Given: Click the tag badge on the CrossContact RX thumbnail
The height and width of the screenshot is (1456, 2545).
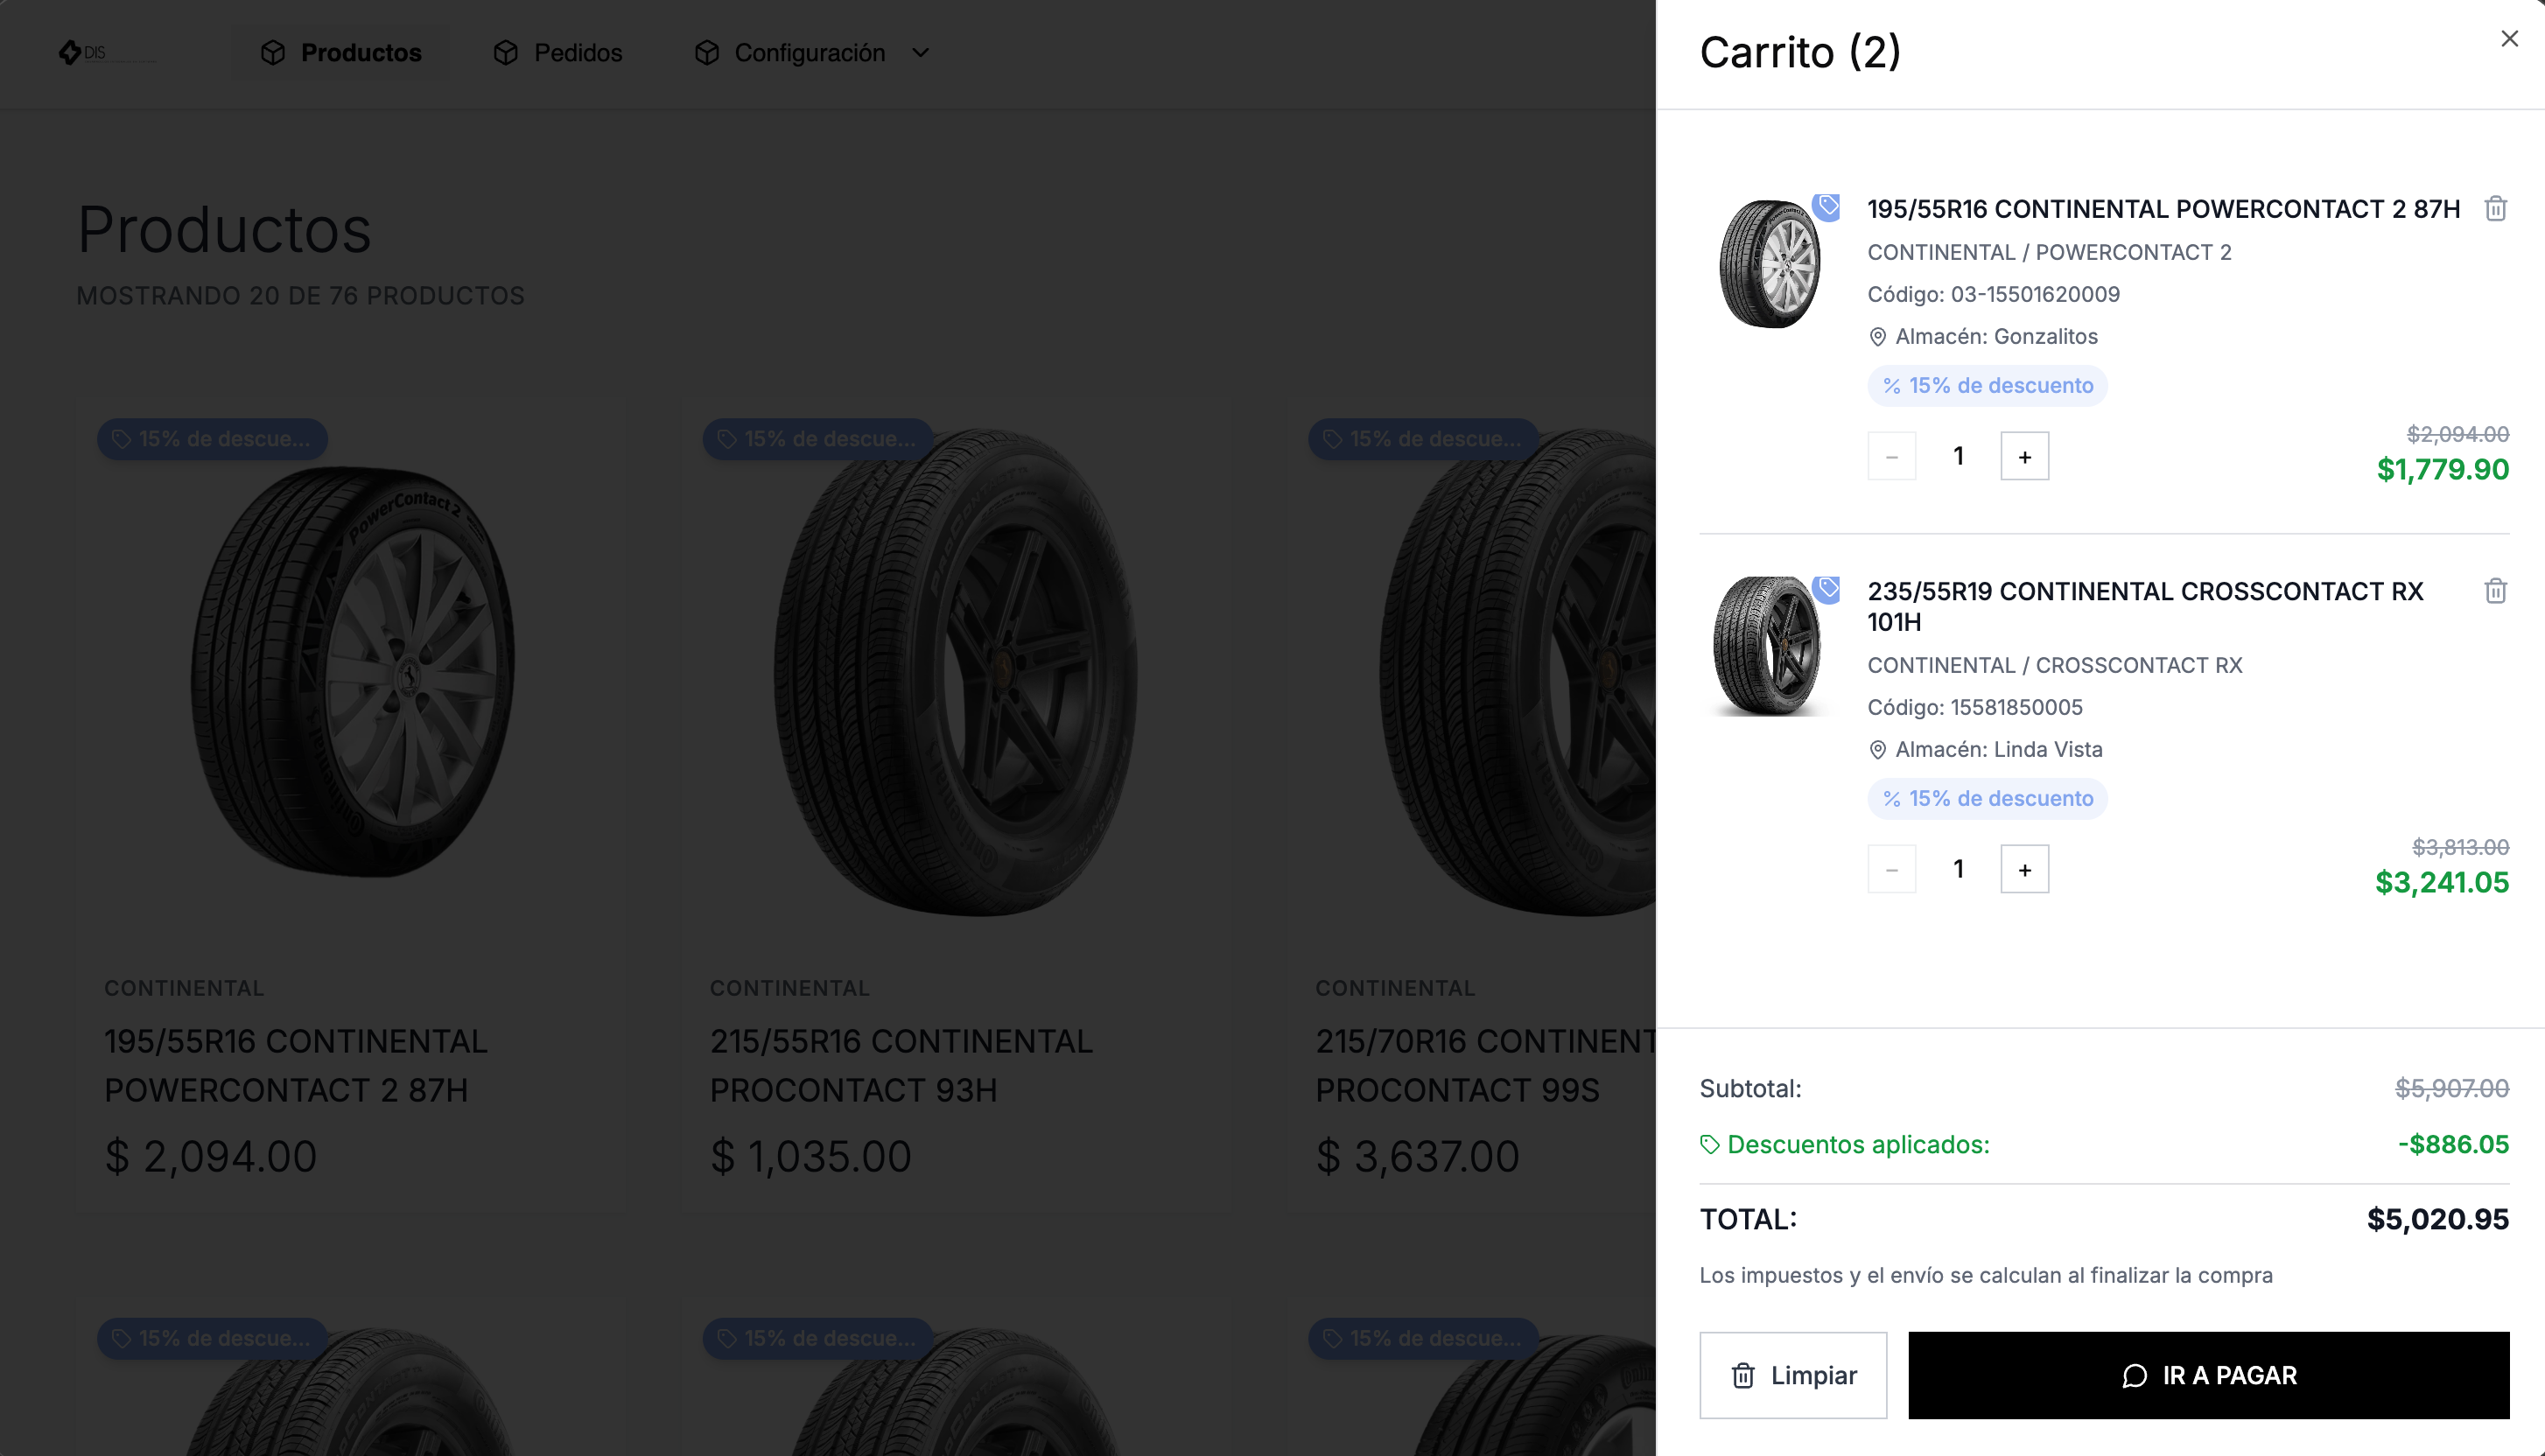Looking at the screenshot, I should click(x=1827, y=589).
